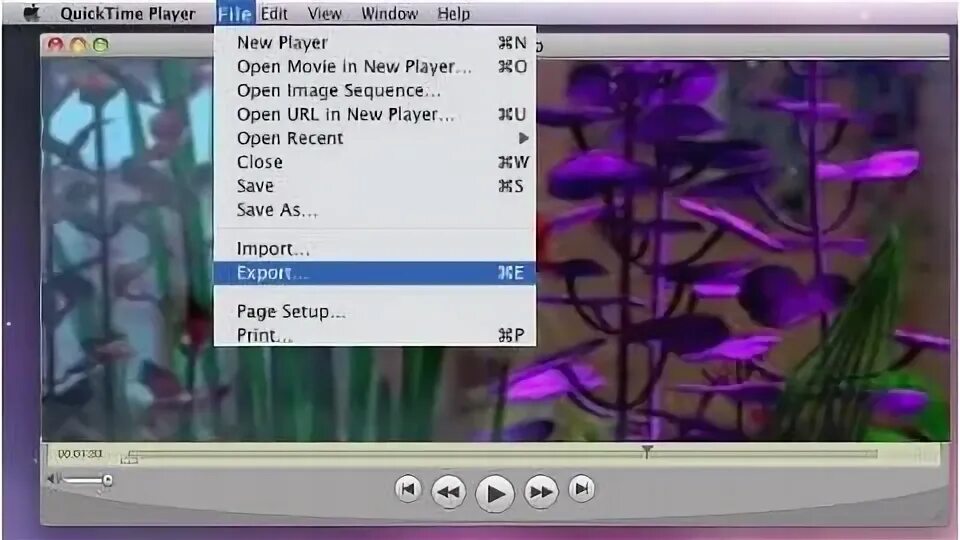This screenshot has height=540, width=960.
Task: Zoom the movie window with green button
Action: click(100, 44)
